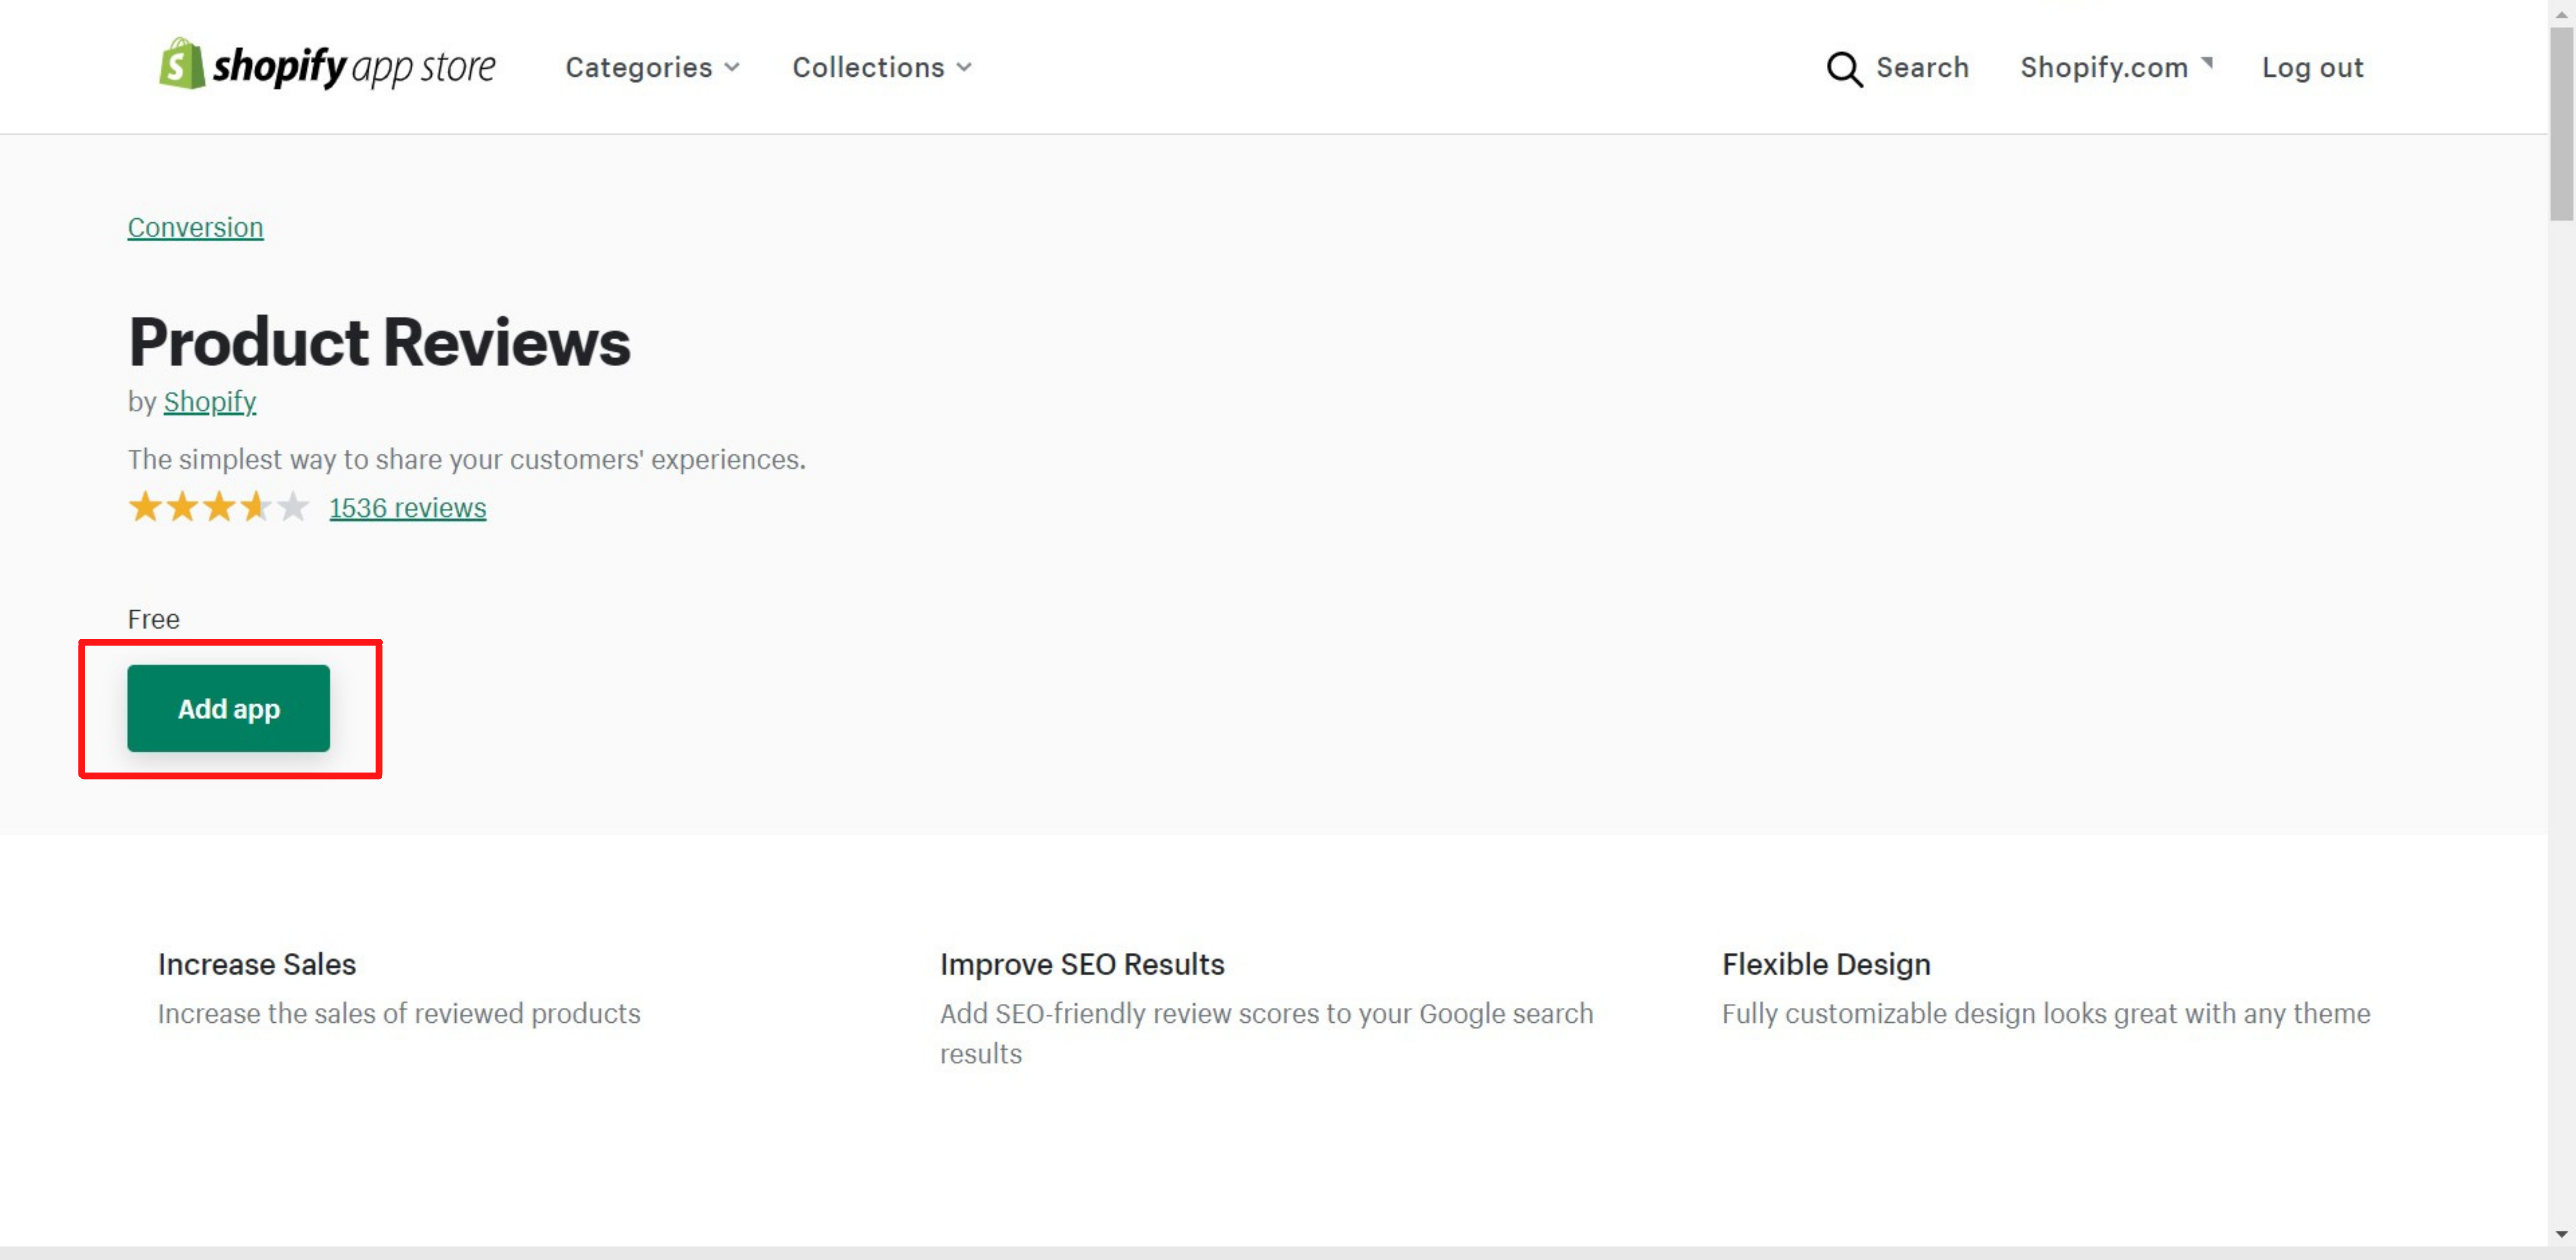Viewport: 2576px width, 1260px height.
Task: Click "Add SEO-friendly review scores" description text
Action: pyautogui.click(x=1266, y=1033)
